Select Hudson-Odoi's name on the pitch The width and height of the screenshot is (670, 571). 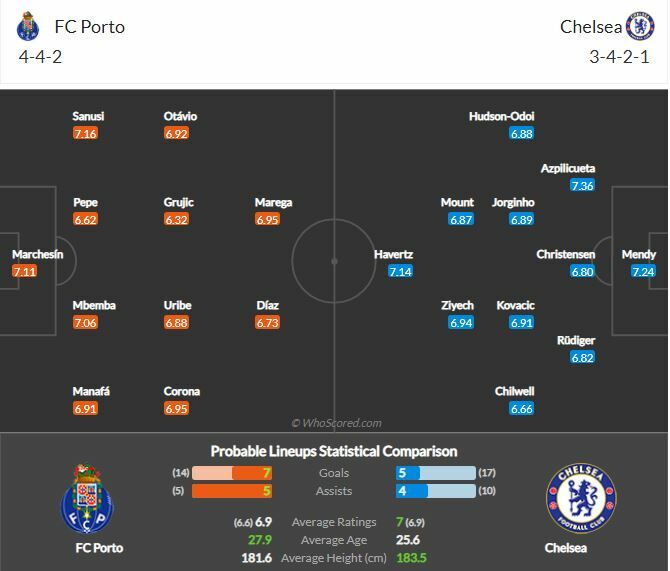click(501, 116)
